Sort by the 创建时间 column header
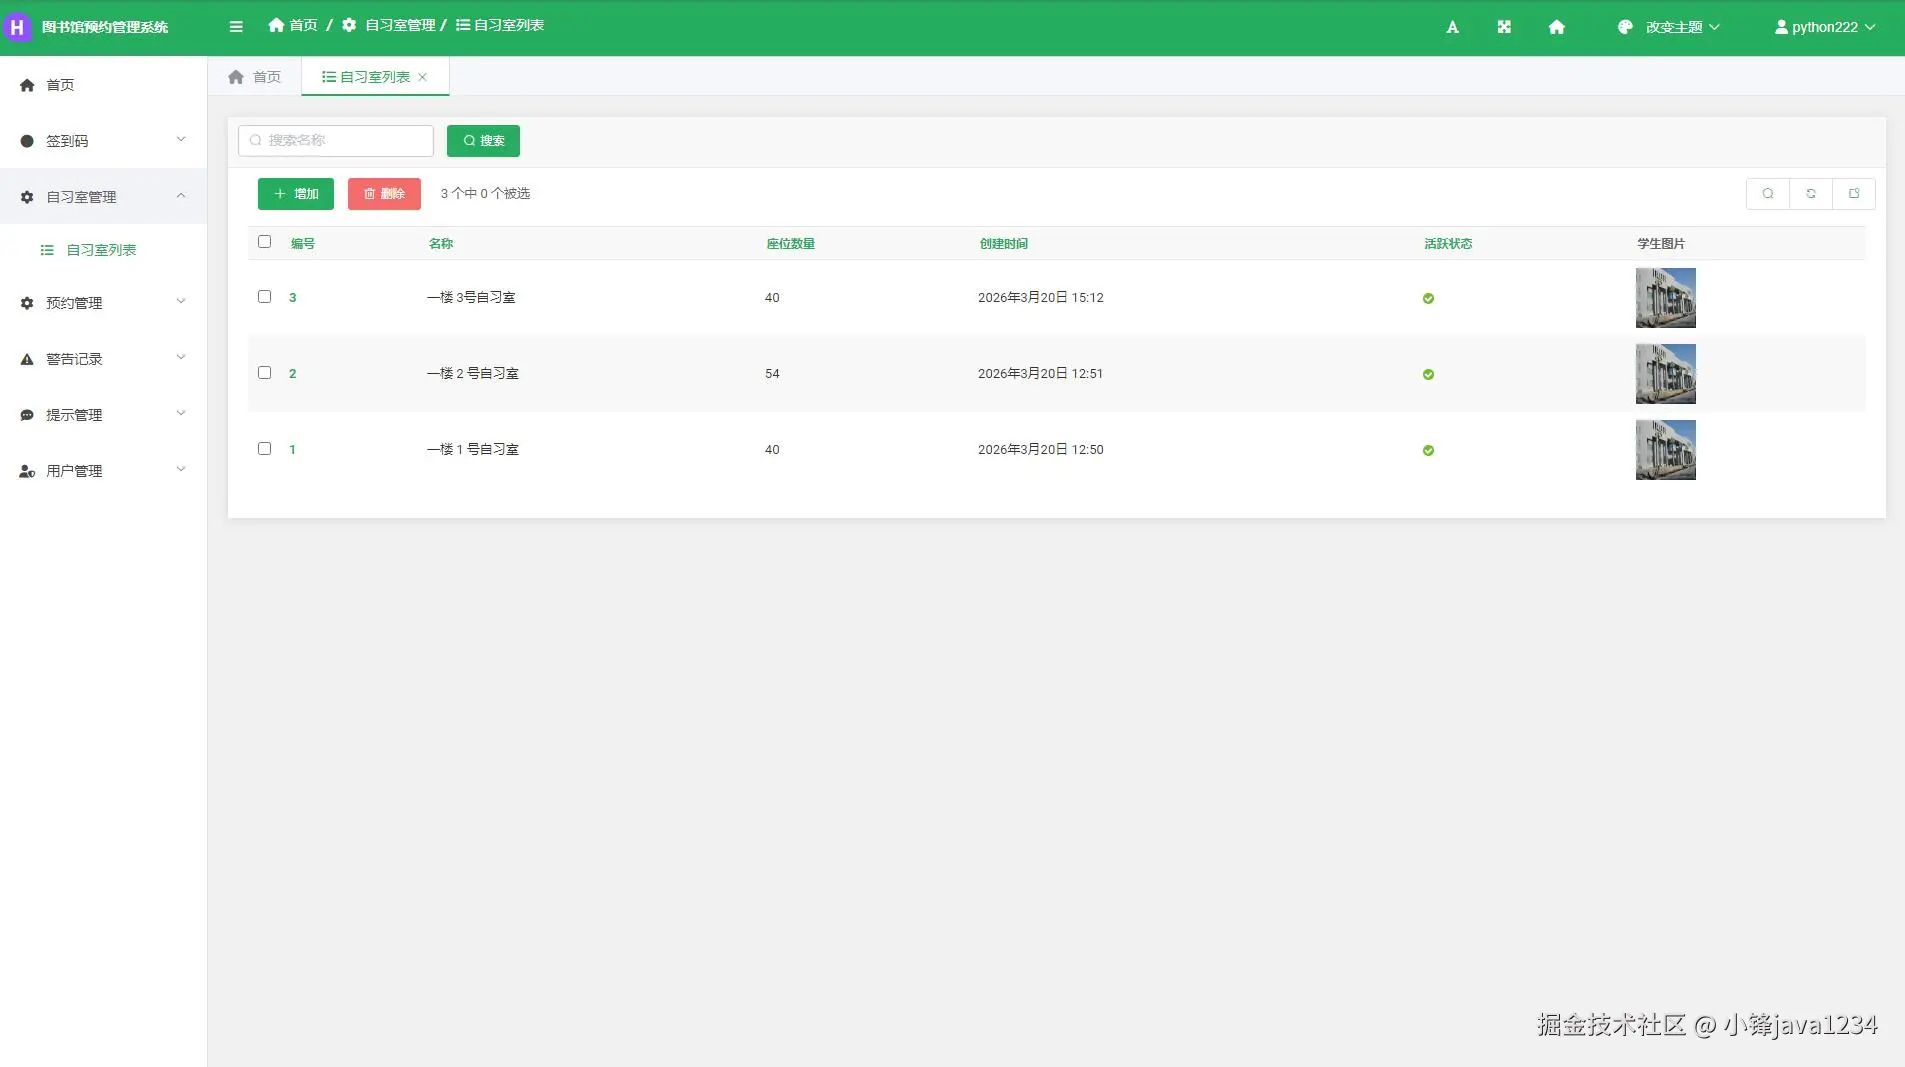This screenshot has width=1905, height=1067. (1004, 244)
